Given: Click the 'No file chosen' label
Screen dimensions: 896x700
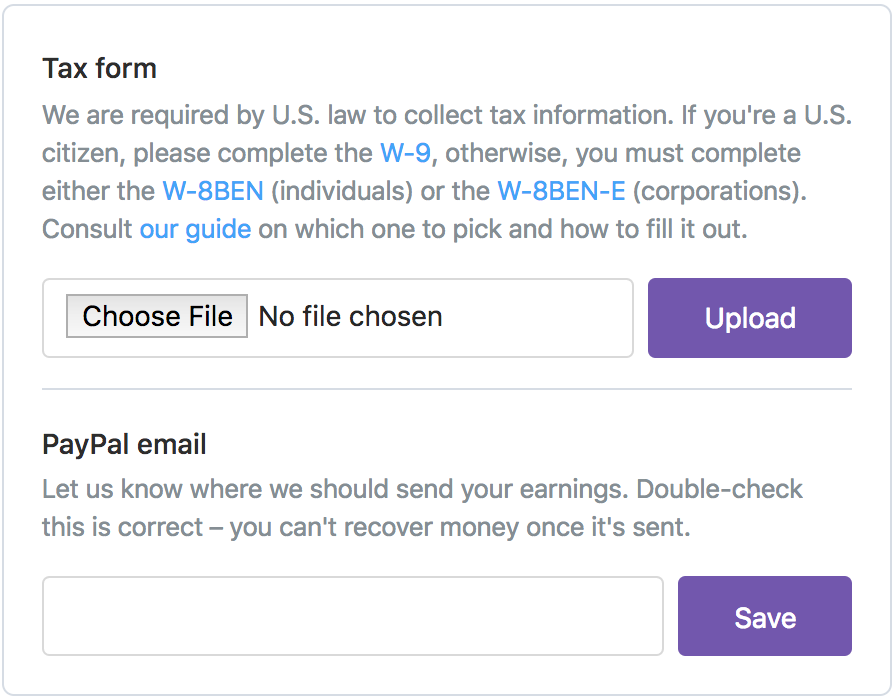Looking at the screenshot, I should (350, 317).
